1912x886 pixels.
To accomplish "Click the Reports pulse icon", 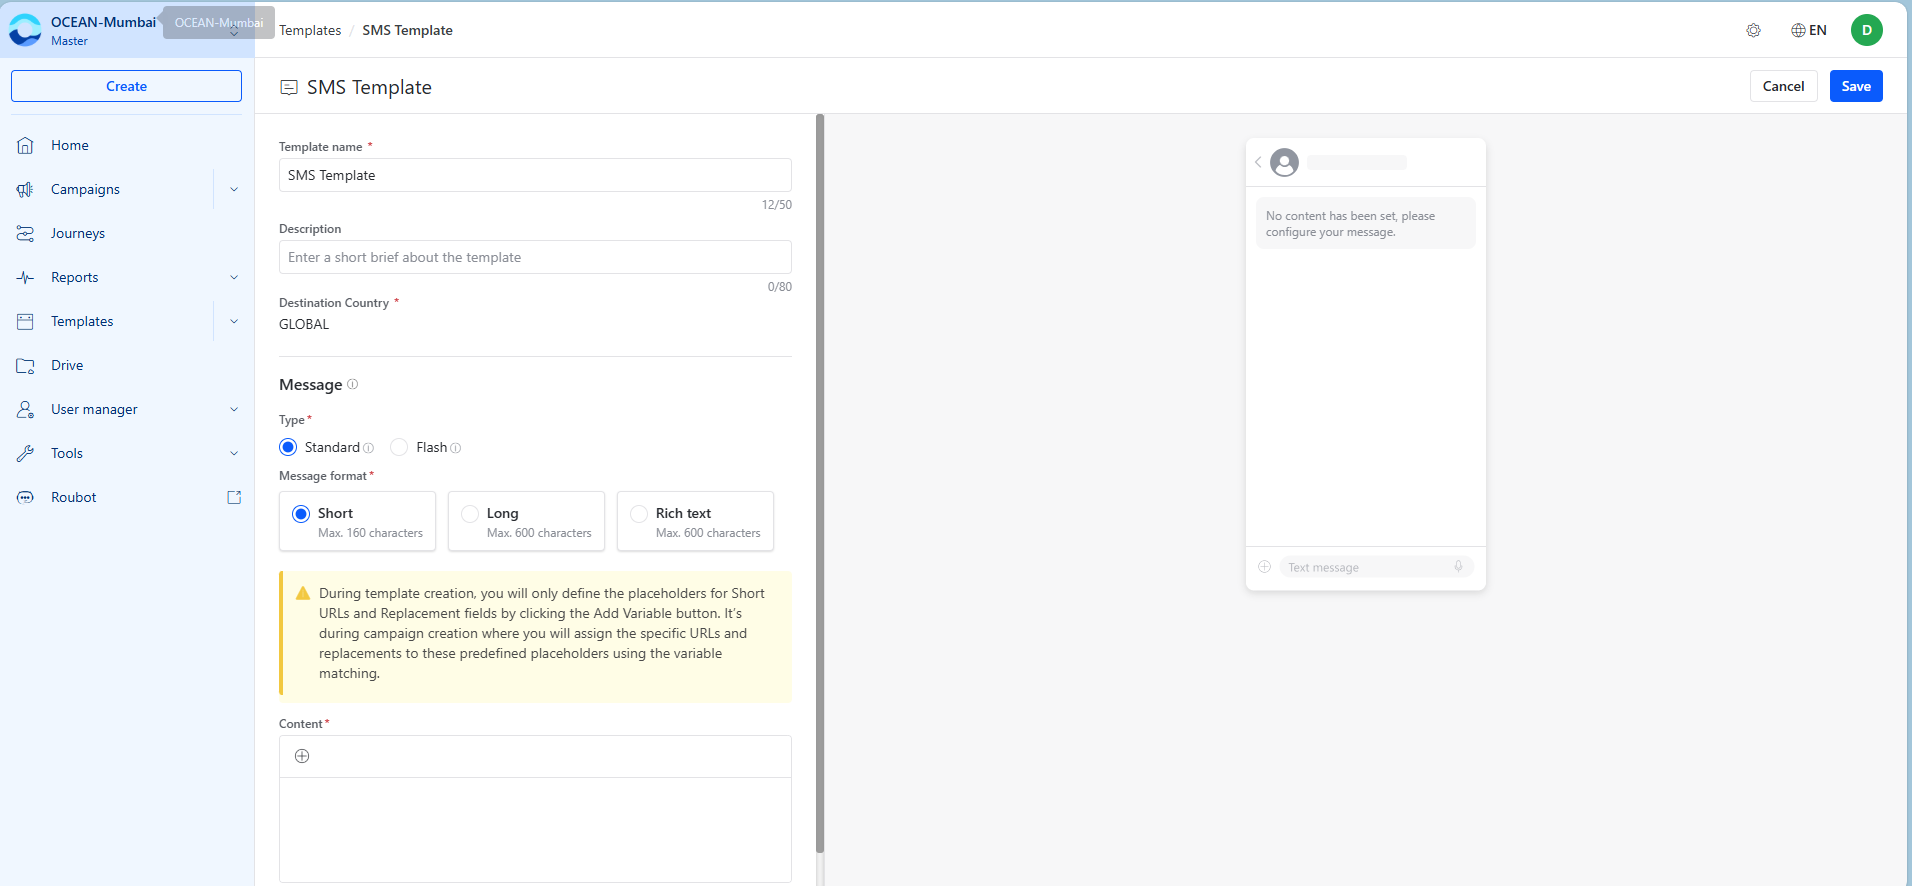I will [x=26, y=277].
